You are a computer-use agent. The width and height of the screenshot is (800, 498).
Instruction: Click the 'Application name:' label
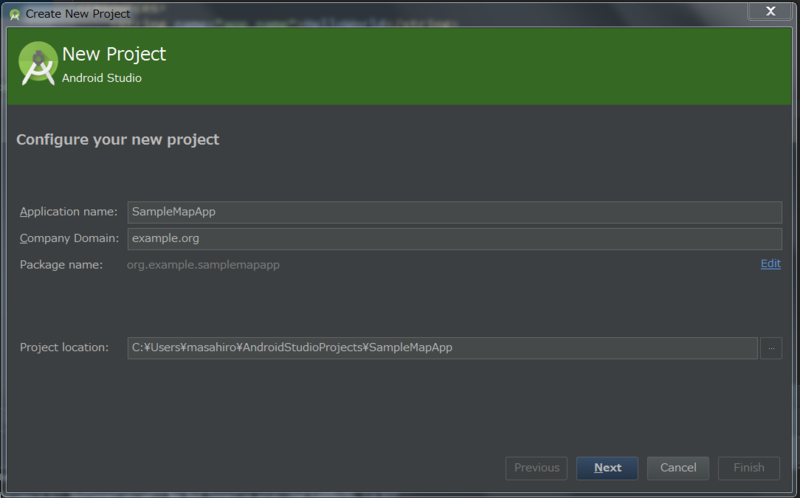[68, 212]
